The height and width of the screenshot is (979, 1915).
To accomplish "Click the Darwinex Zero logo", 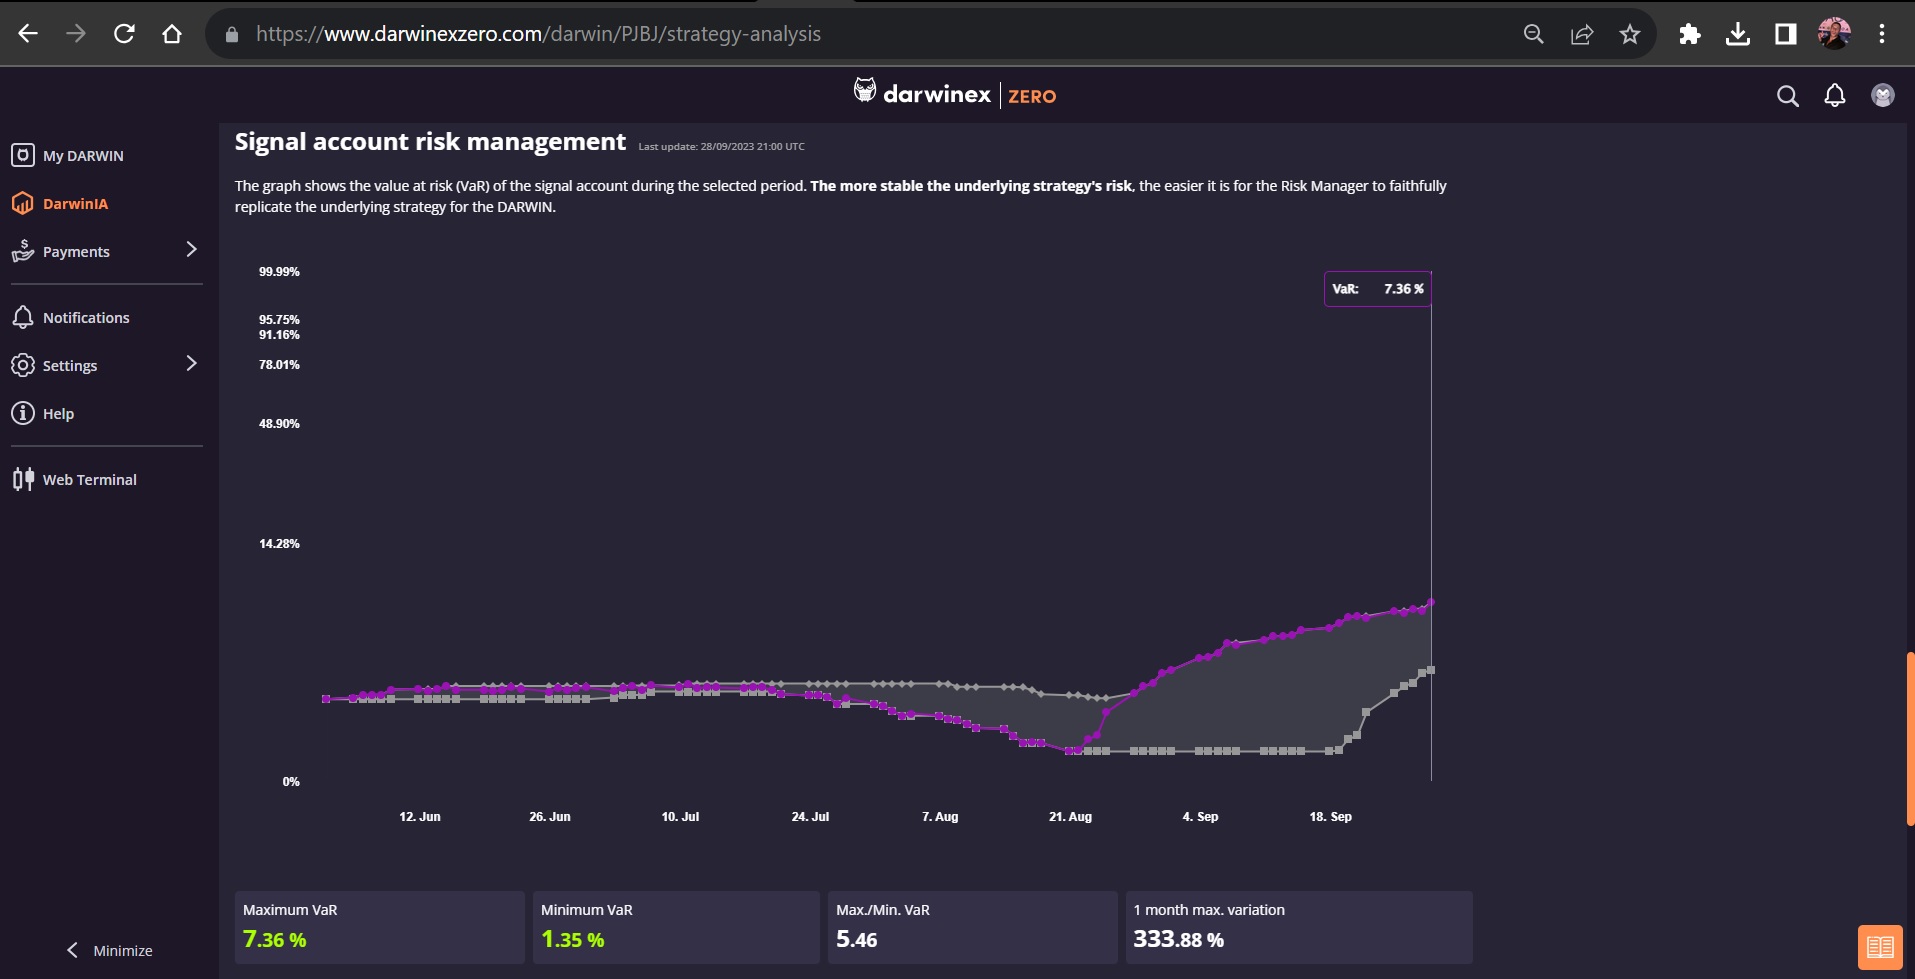I will (954, 94).
